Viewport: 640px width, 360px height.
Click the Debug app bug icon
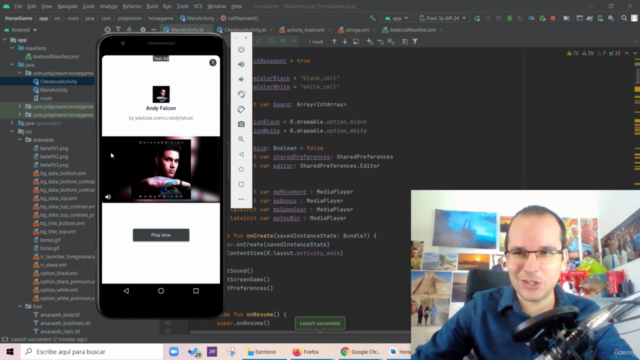[509, 18]
